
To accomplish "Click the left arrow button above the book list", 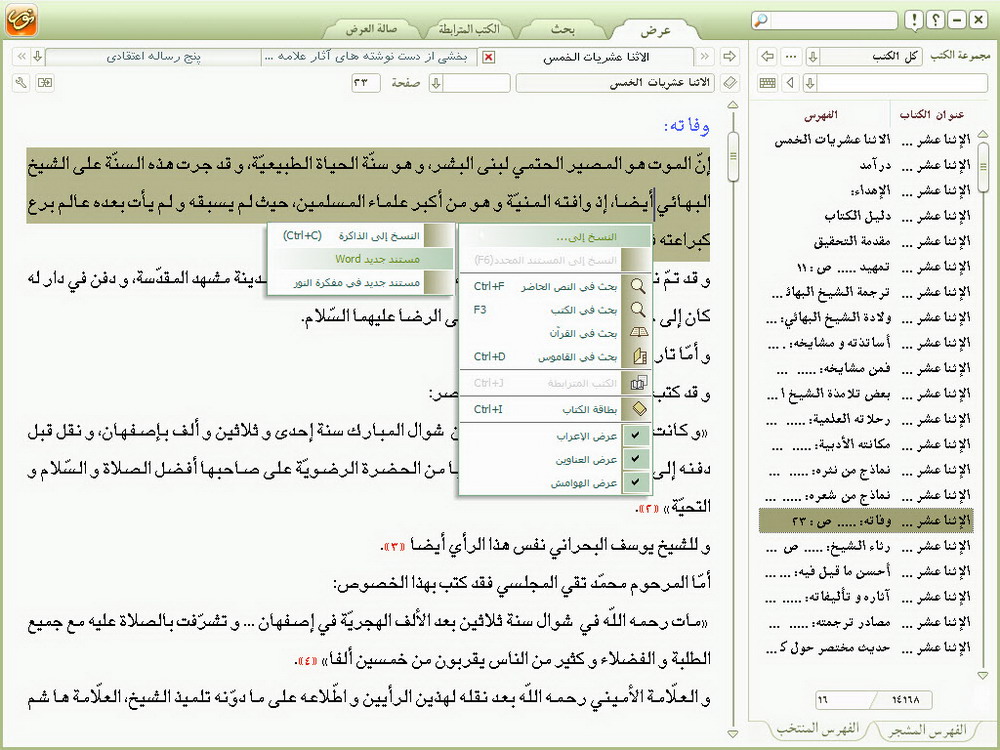I will coord(767,57).
